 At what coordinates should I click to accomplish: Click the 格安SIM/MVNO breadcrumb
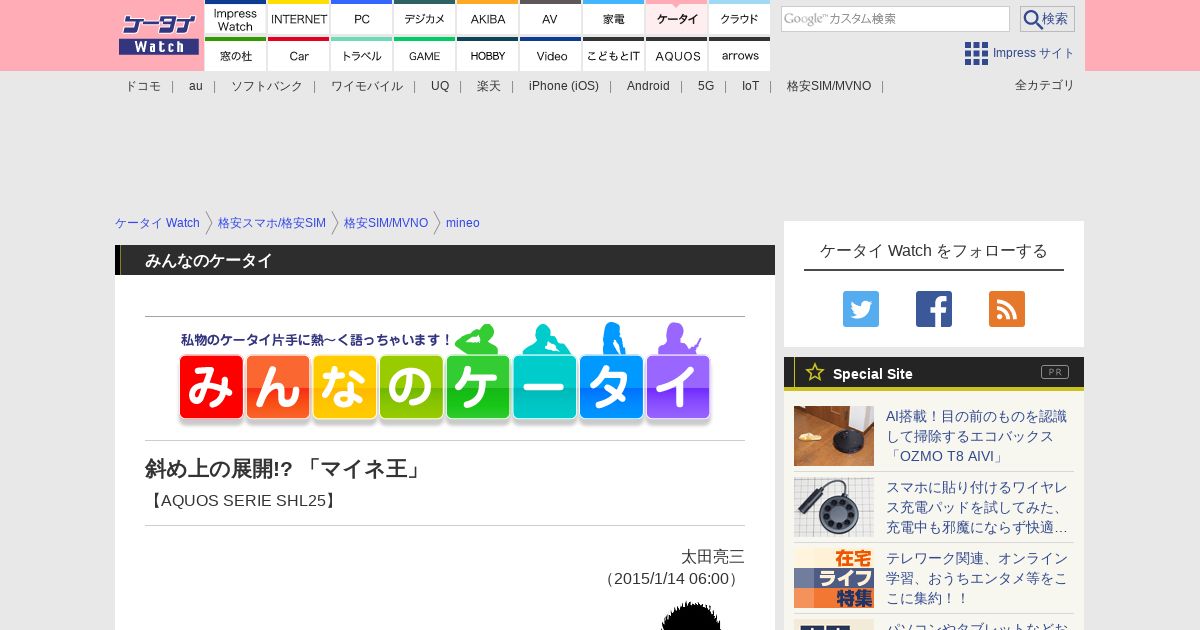point(386,223)
